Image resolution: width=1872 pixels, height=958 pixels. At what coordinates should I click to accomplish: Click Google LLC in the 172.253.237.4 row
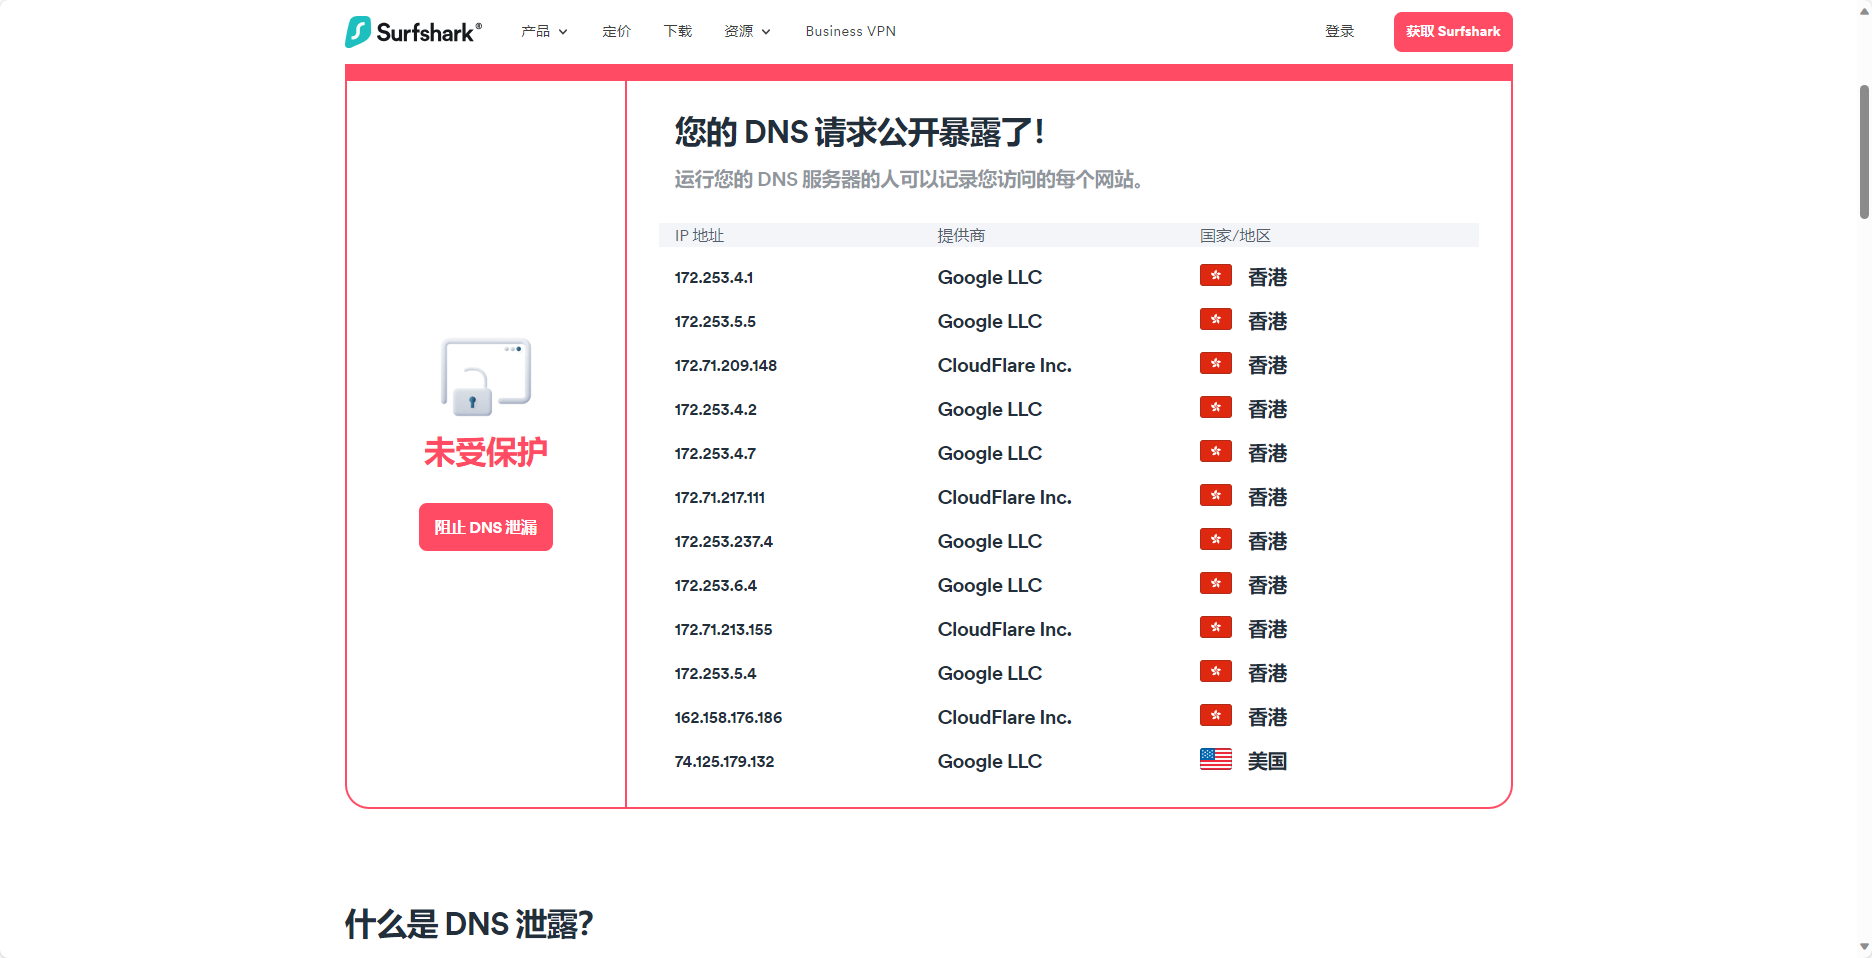[x=990, y=542]
